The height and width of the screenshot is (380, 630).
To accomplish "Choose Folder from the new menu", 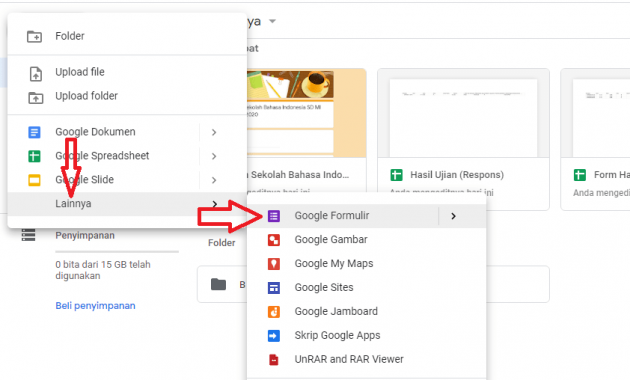I will pos(127,36).
